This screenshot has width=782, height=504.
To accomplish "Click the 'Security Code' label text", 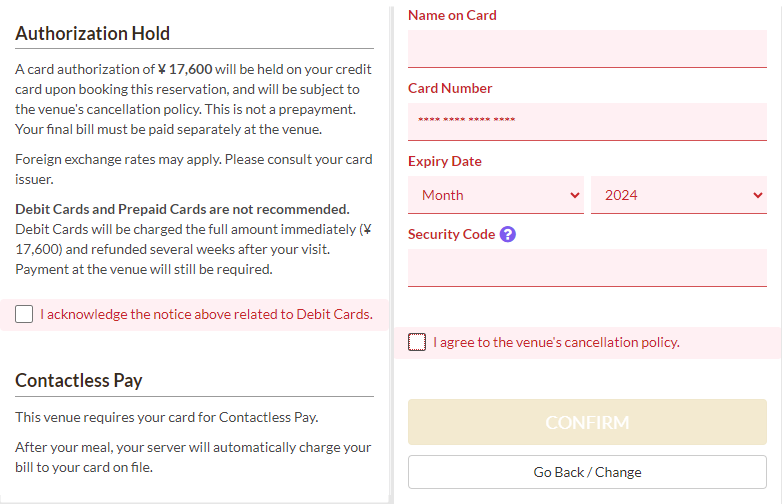I will click(451, 234).
